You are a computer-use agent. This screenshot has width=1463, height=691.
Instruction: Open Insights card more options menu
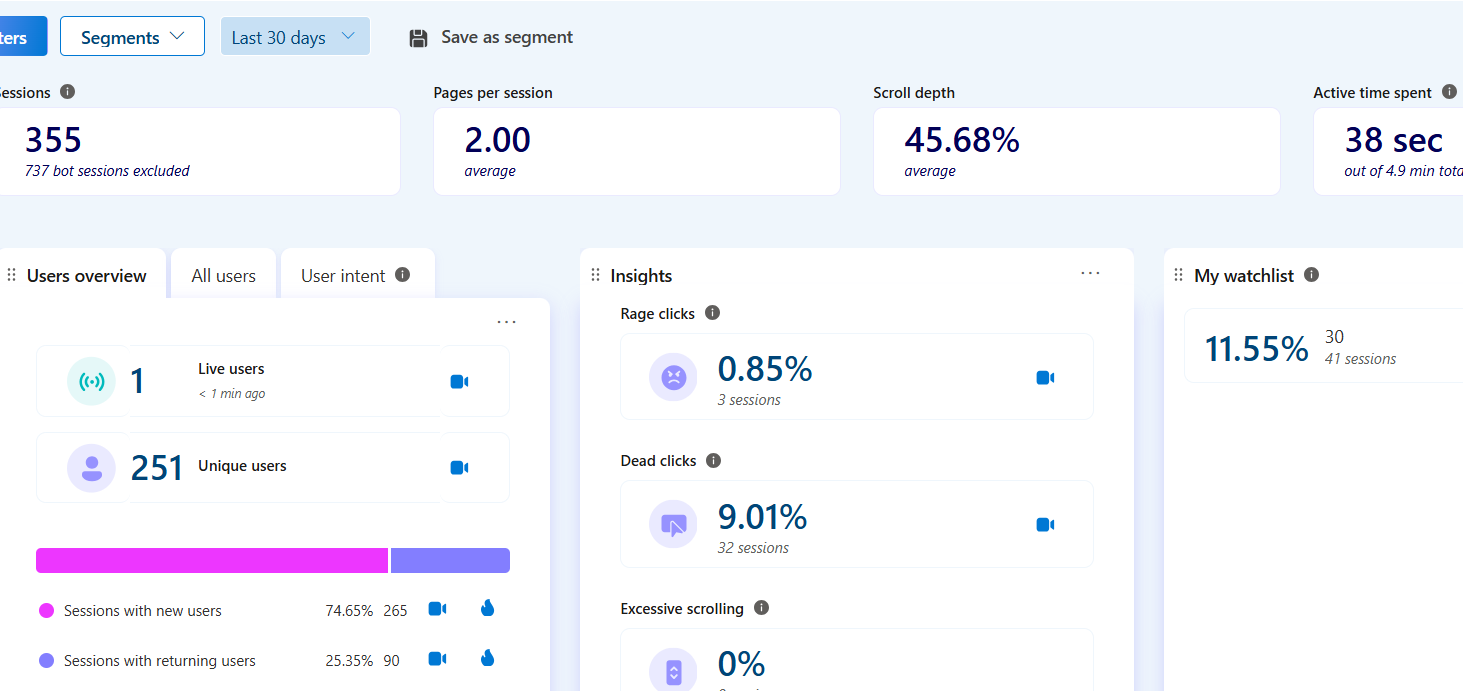point(1090,273)
